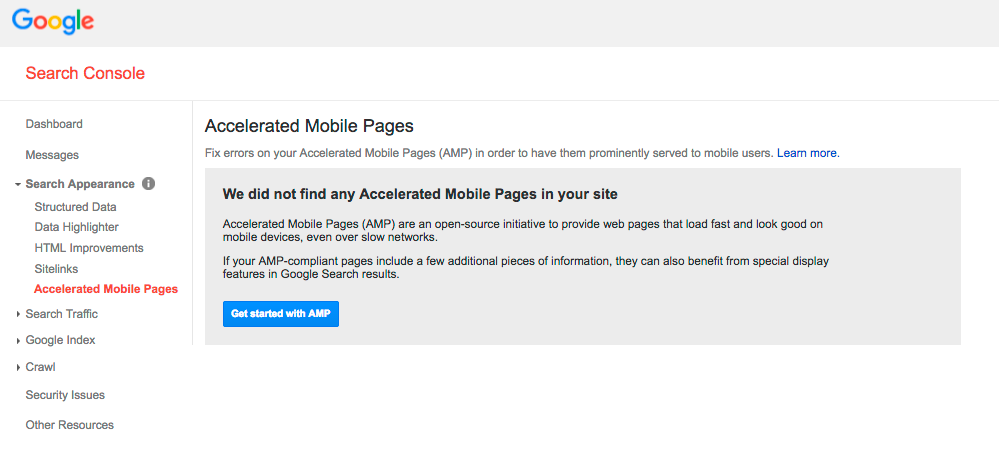Open Search Traffic menu item
This screenshot has width=999, height=452.
pyautogui.click(x=62, y=314)
